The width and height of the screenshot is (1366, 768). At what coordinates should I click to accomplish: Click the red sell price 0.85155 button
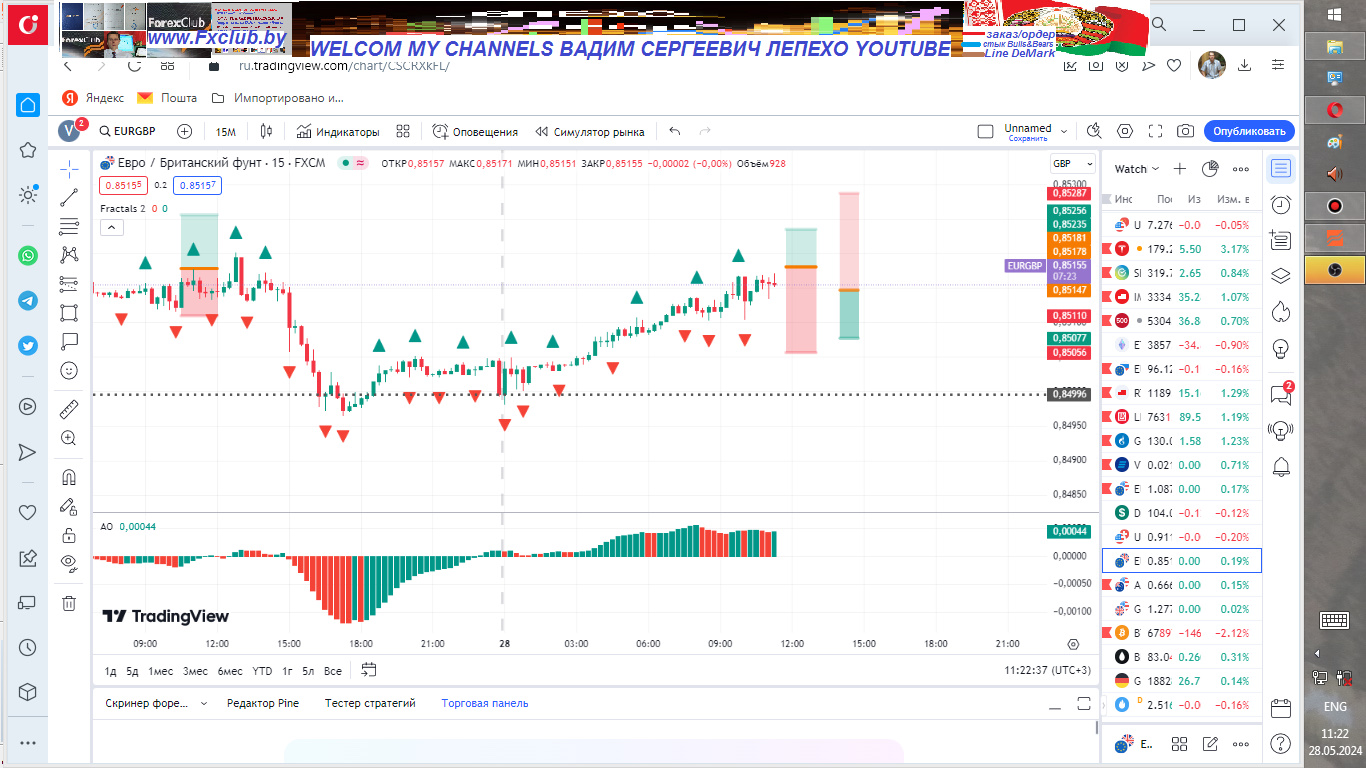[x=123, y=185]
